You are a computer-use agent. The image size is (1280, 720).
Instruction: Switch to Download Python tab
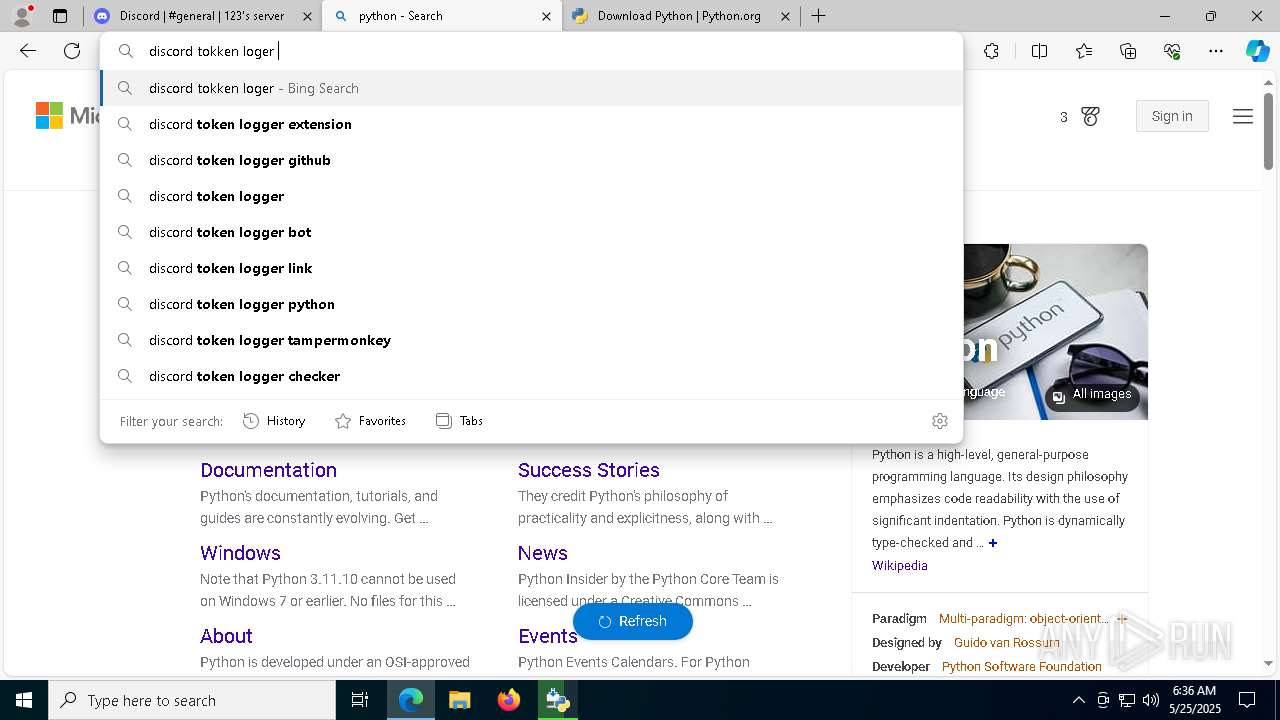point(680,16)
